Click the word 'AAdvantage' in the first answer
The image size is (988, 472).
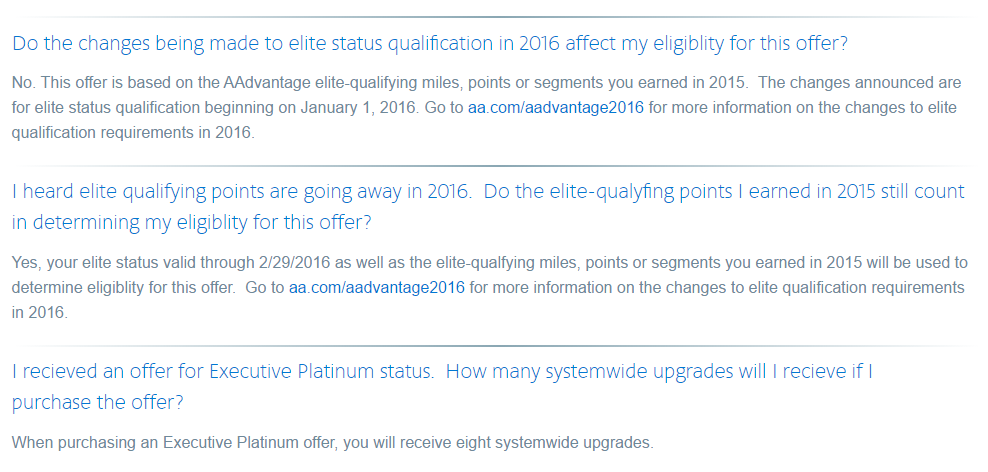262,83
